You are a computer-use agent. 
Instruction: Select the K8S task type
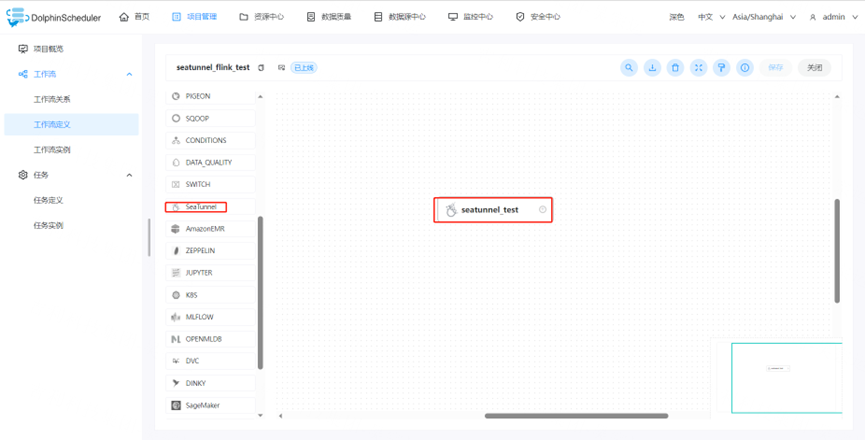point(210,295)
